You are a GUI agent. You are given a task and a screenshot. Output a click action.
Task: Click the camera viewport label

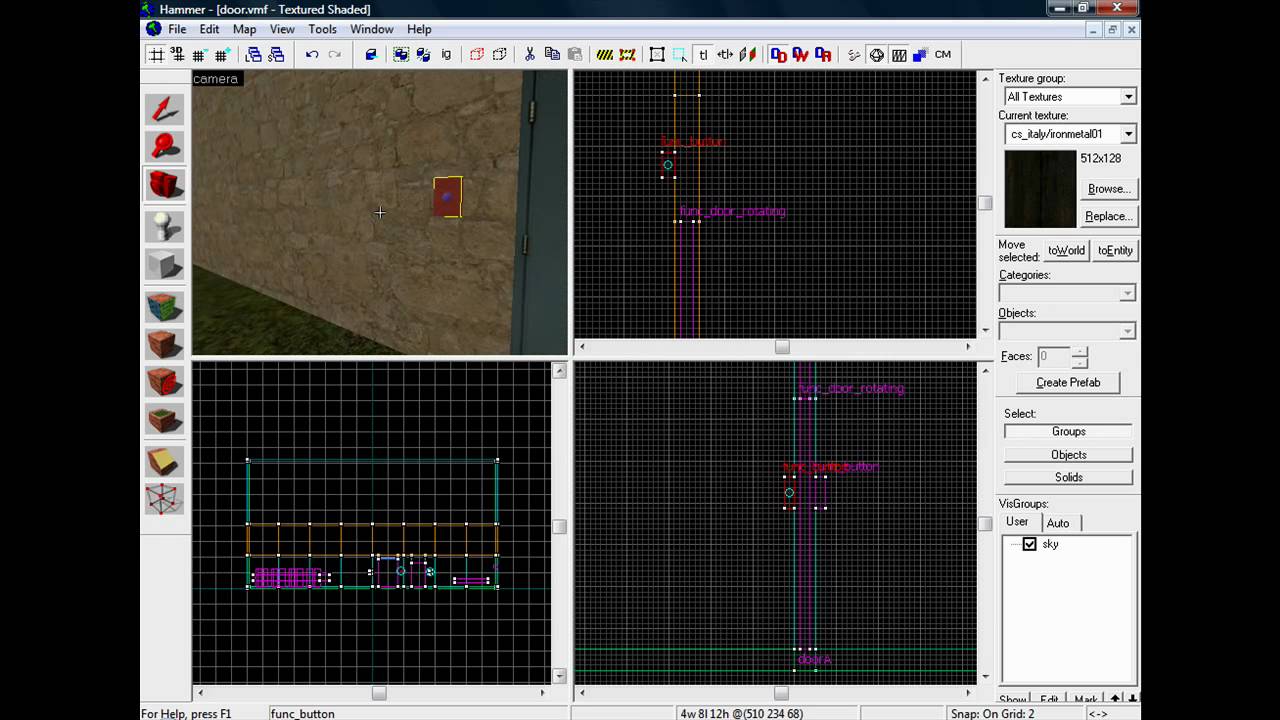[x=216, y=79]
